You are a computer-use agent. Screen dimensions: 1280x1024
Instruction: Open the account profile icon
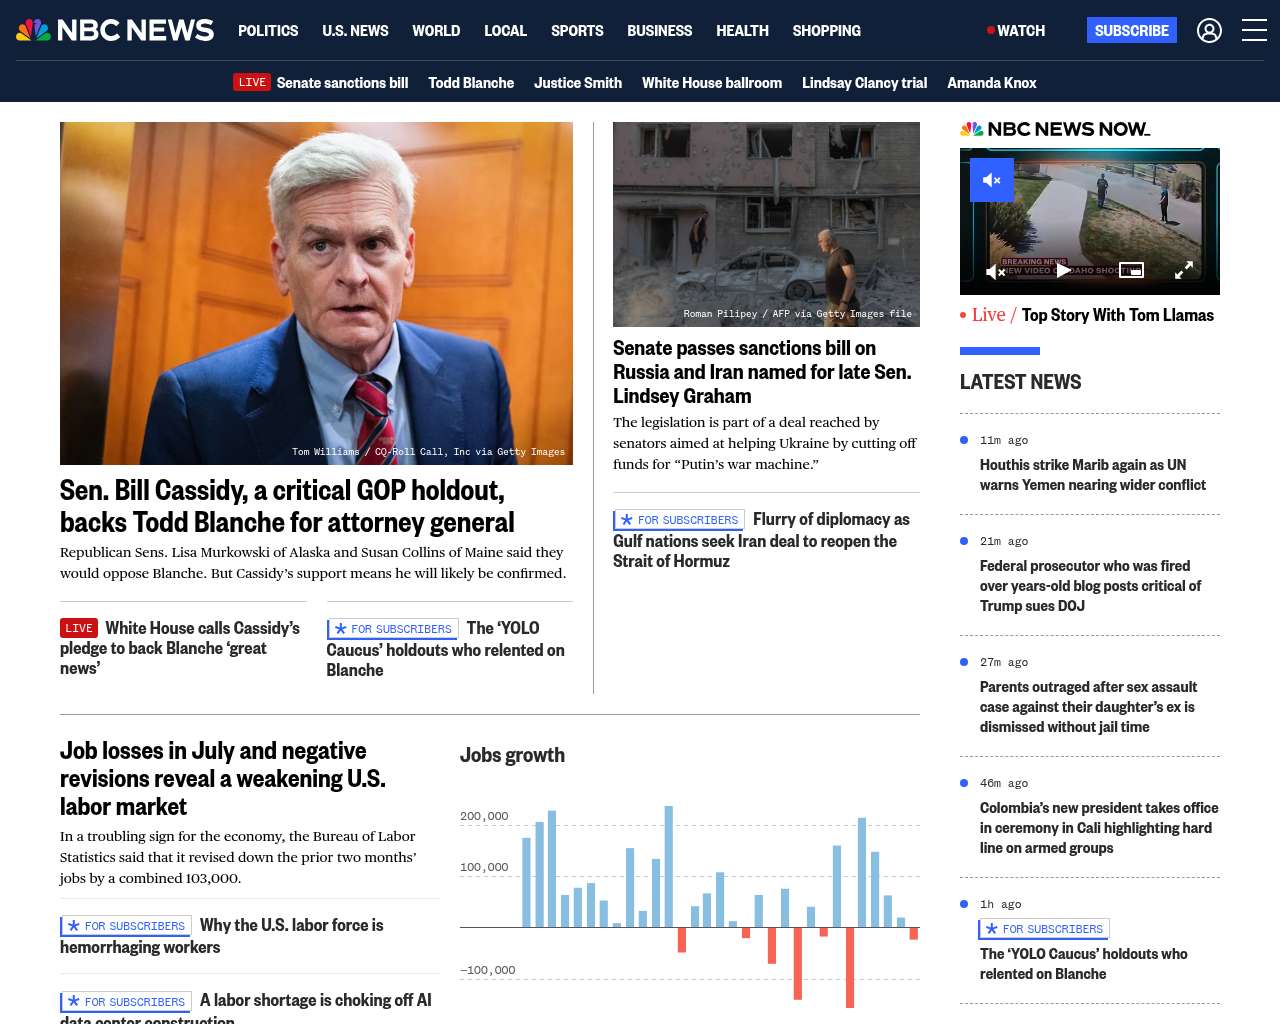(x=1209, y=31)
